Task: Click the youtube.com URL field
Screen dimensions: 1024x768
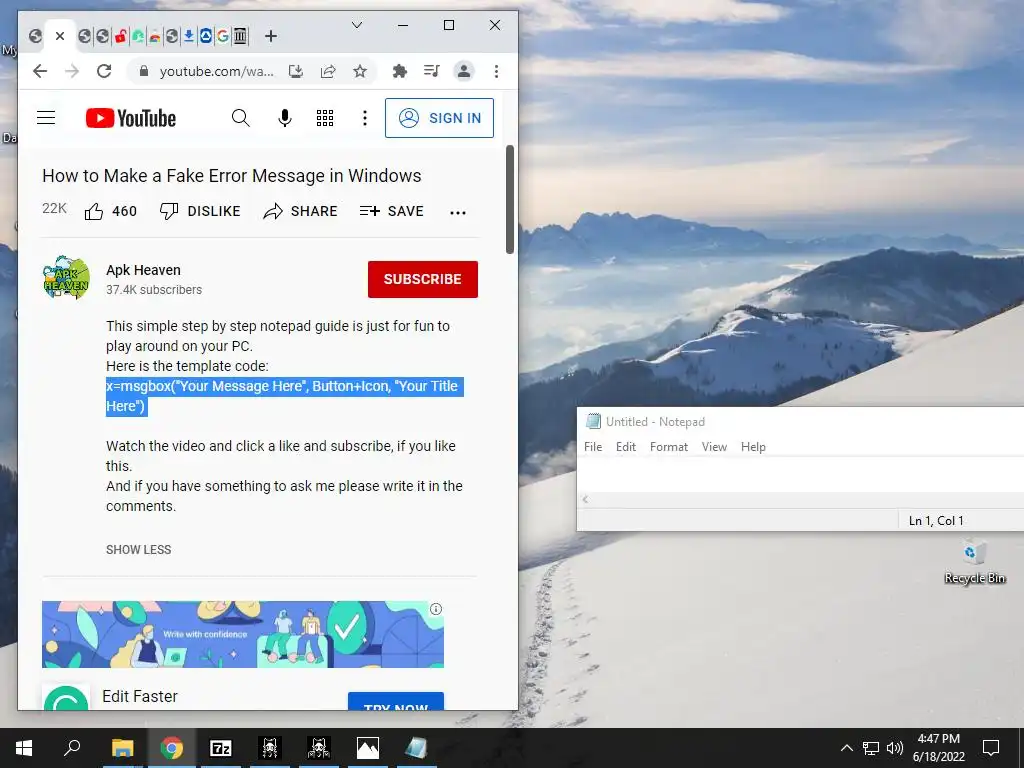Action: pyautogui.click(x=216, y=71)
